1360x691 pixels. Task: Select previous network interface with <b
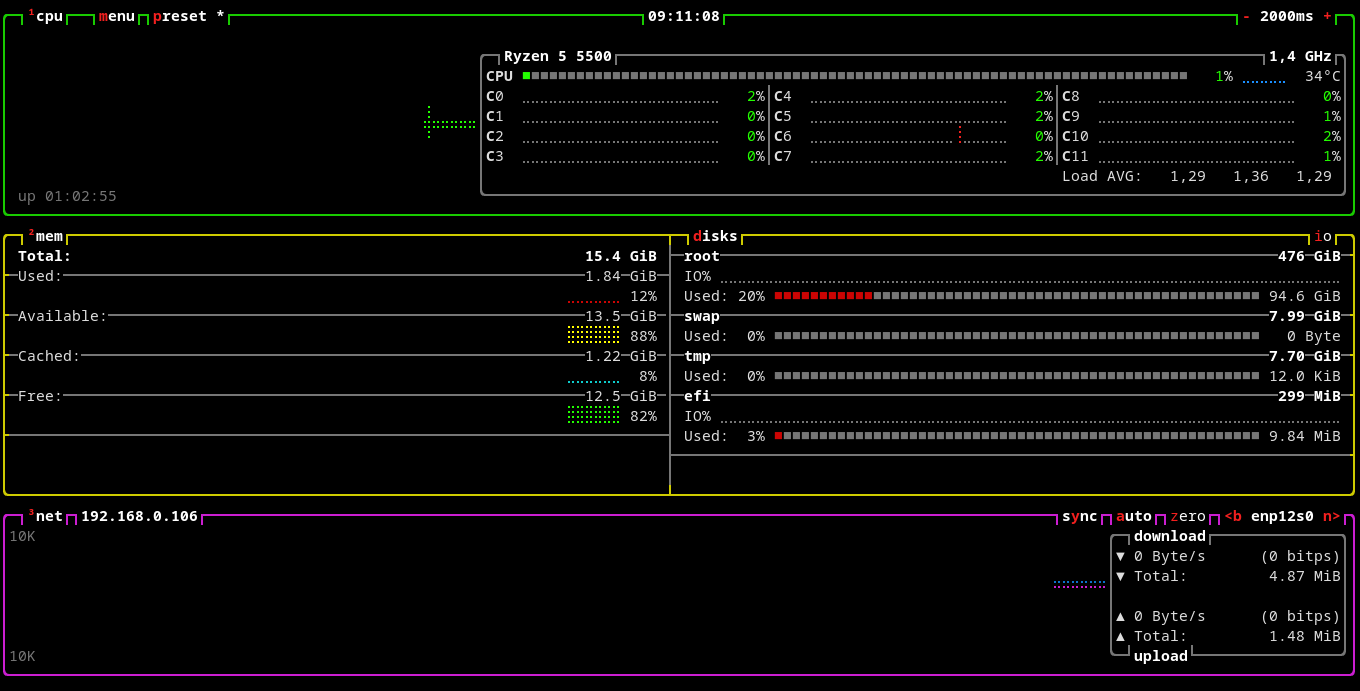click(x=1233, y=516)
